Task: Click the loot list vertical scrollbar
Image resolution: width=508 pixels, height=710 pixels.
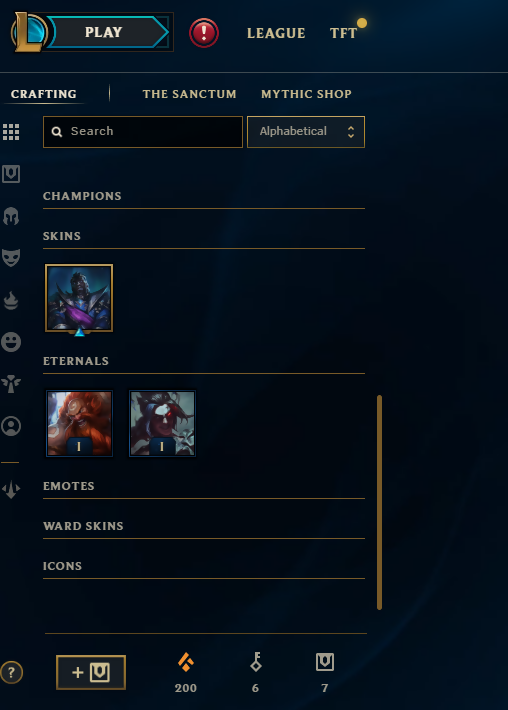Action: pyautogui.click(x=379, y=503)
